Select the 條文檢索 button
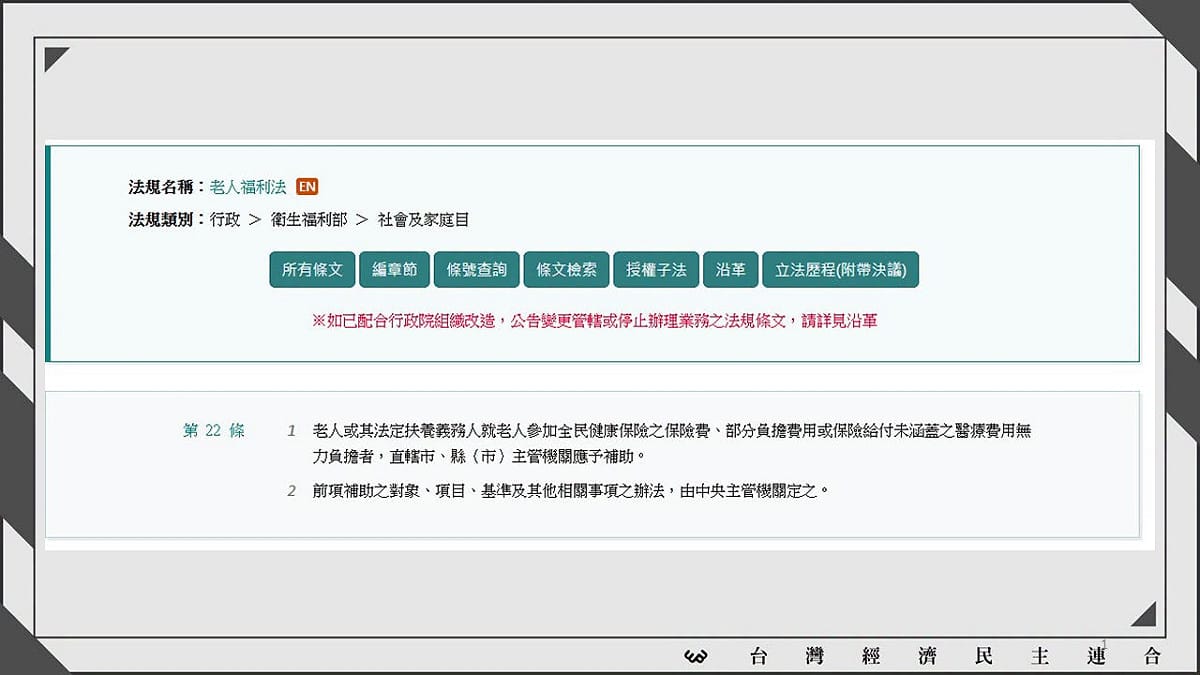The width and height of the screenshot is (1200, 675). tap(566, 270)
